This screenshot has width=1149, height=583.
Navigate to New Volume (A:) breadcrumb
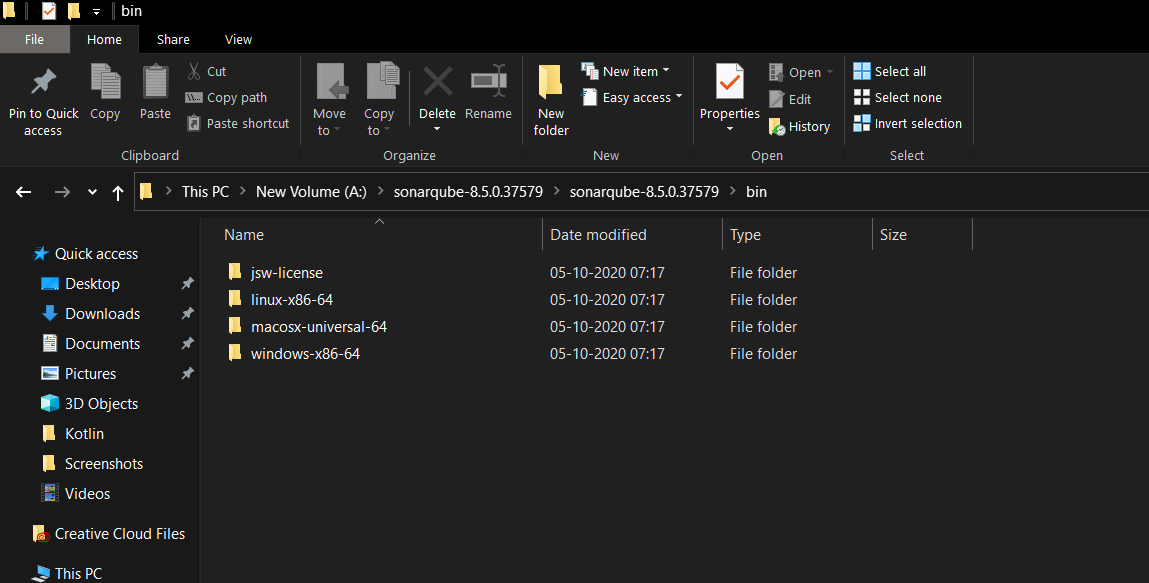click(x=311, y=192)
